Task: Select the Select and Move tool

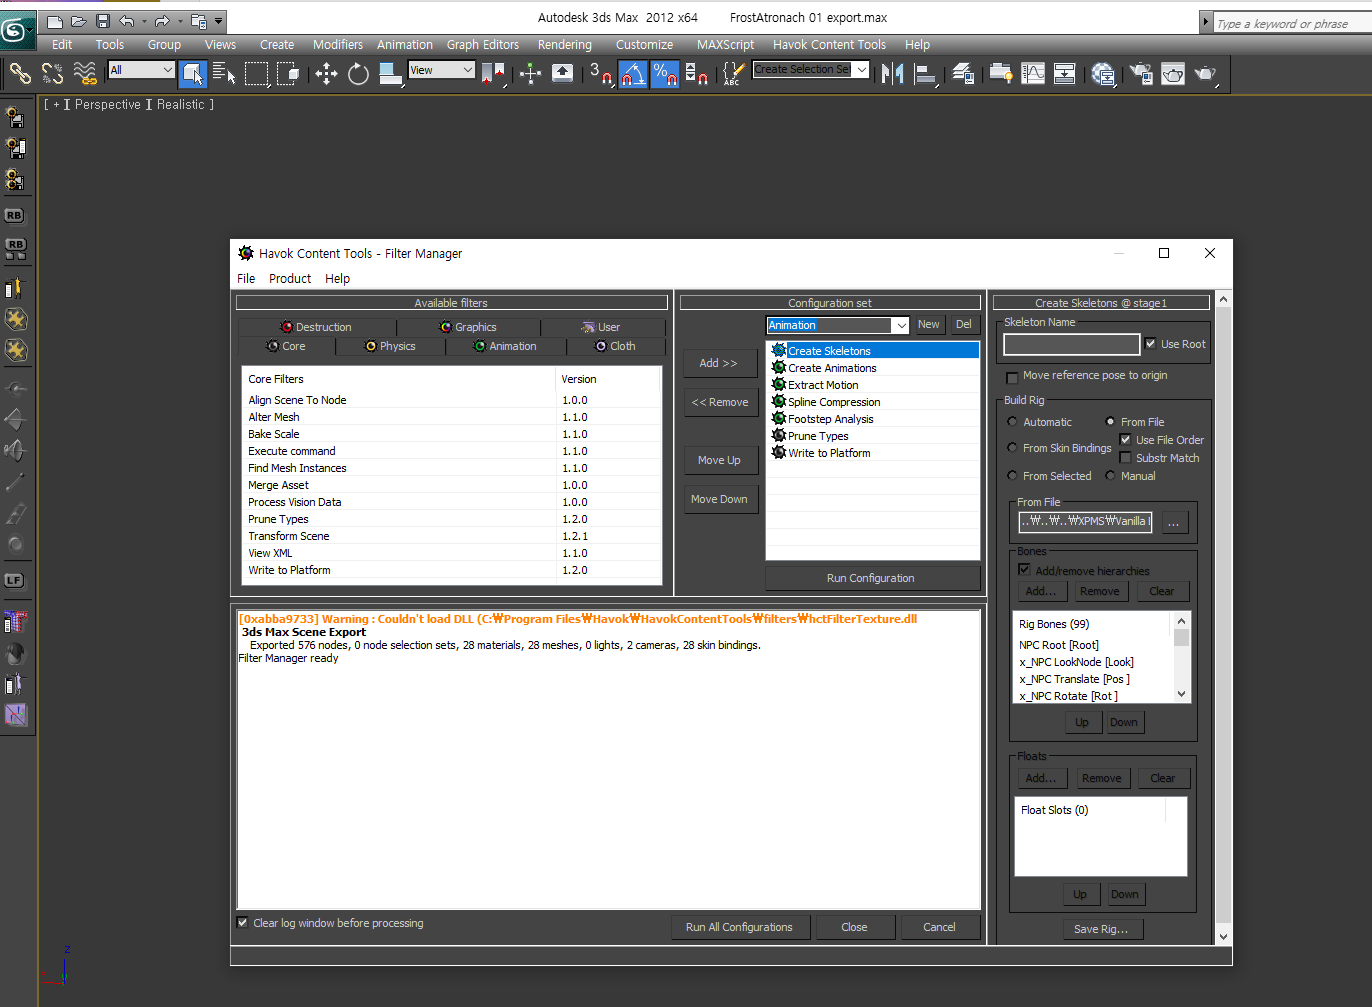Action: click(x=326, y=73)
